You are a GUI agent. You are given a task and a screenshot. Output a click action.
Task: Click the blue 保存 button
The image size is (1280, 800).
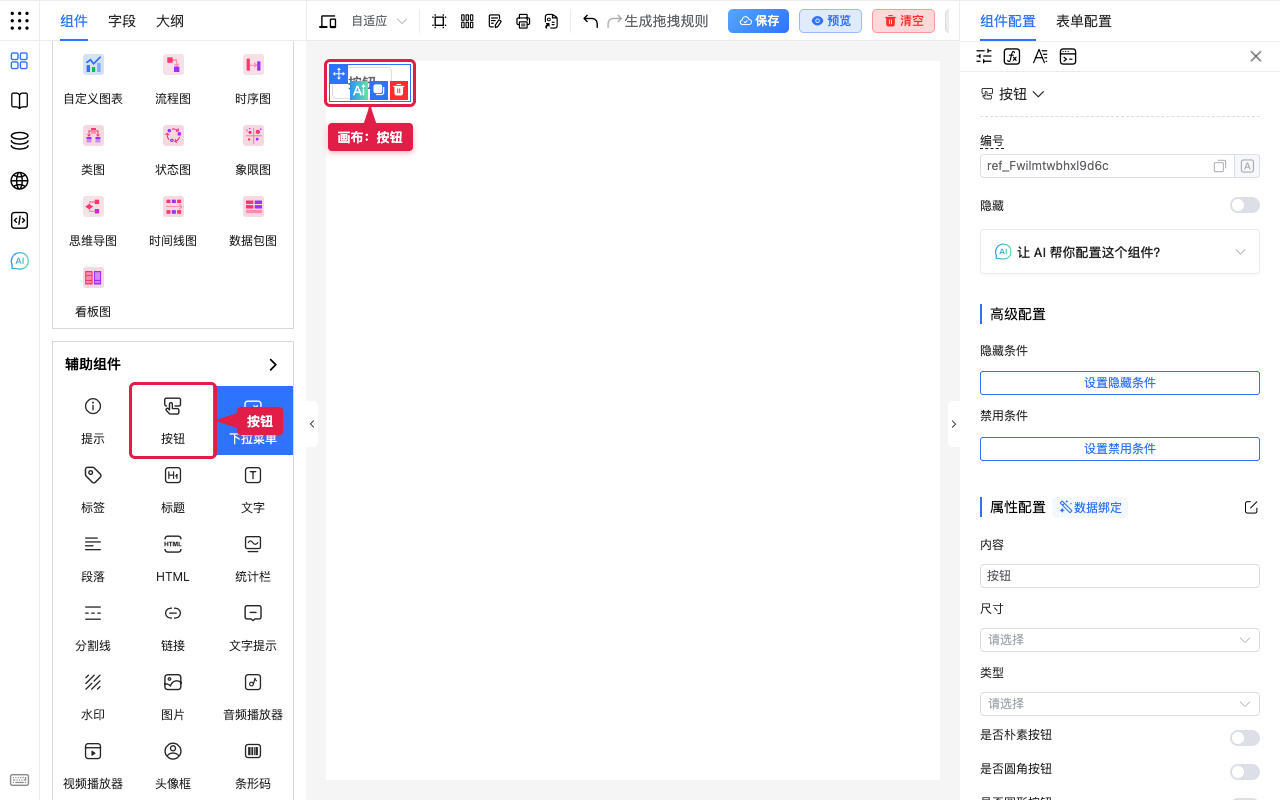(758, 21)
